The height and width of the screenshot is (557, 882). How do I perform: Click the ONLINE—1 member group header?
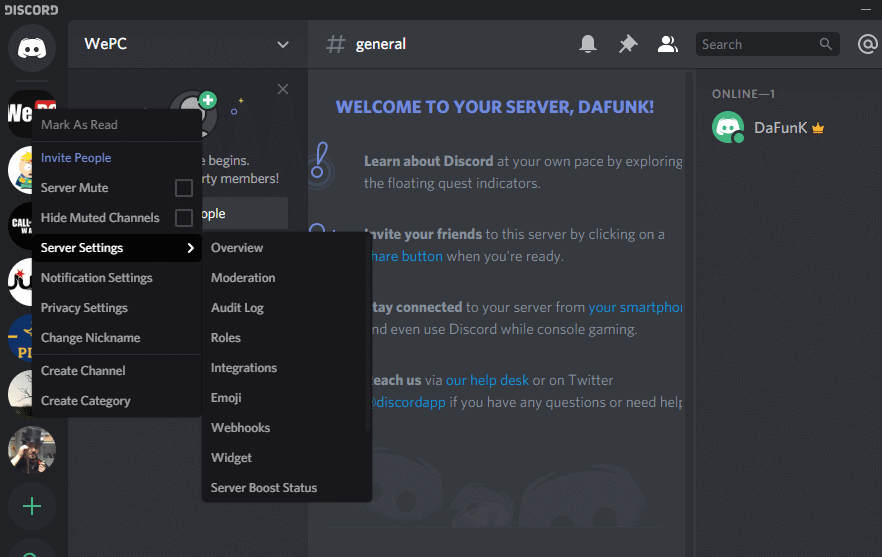coord(743,94)
